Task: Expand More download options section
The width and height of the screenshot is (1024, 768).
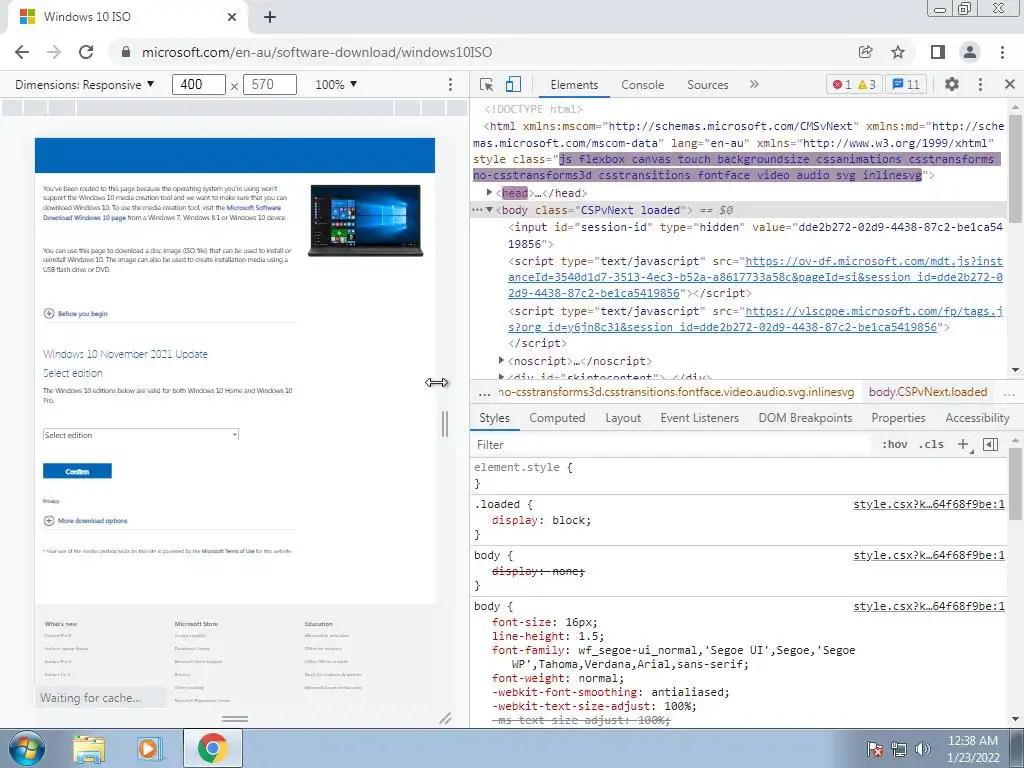Action: (x=86, y=520)
